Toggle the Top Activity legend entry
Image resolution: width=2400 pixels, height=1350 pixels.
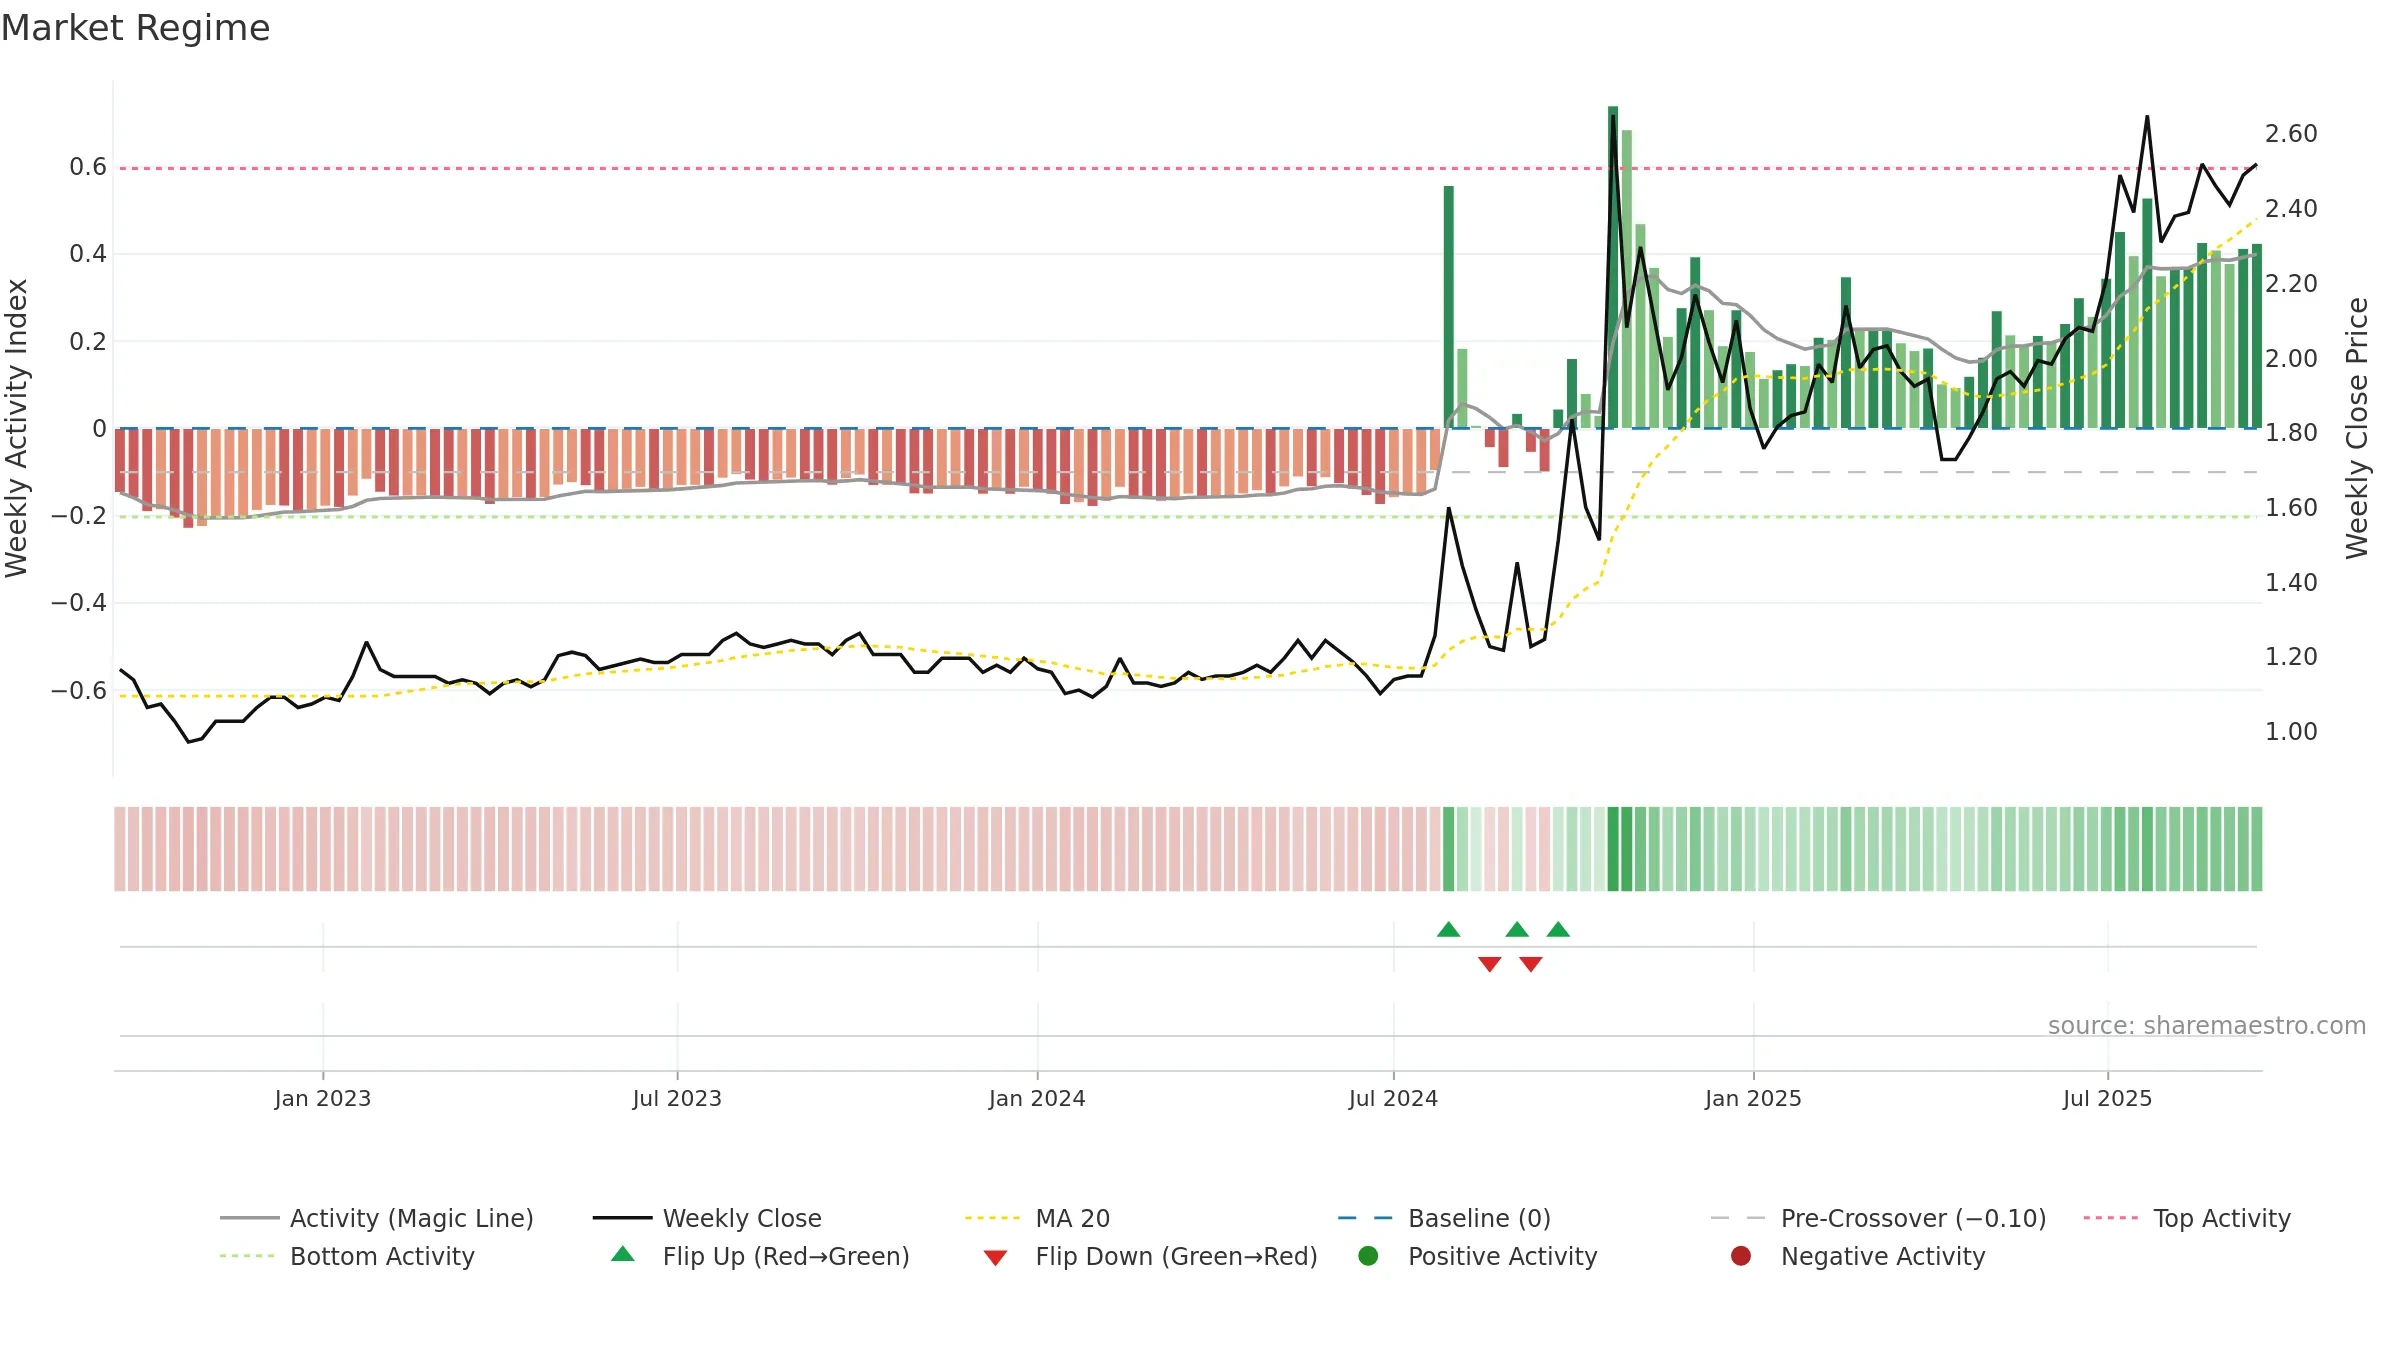point(2187,1218)
